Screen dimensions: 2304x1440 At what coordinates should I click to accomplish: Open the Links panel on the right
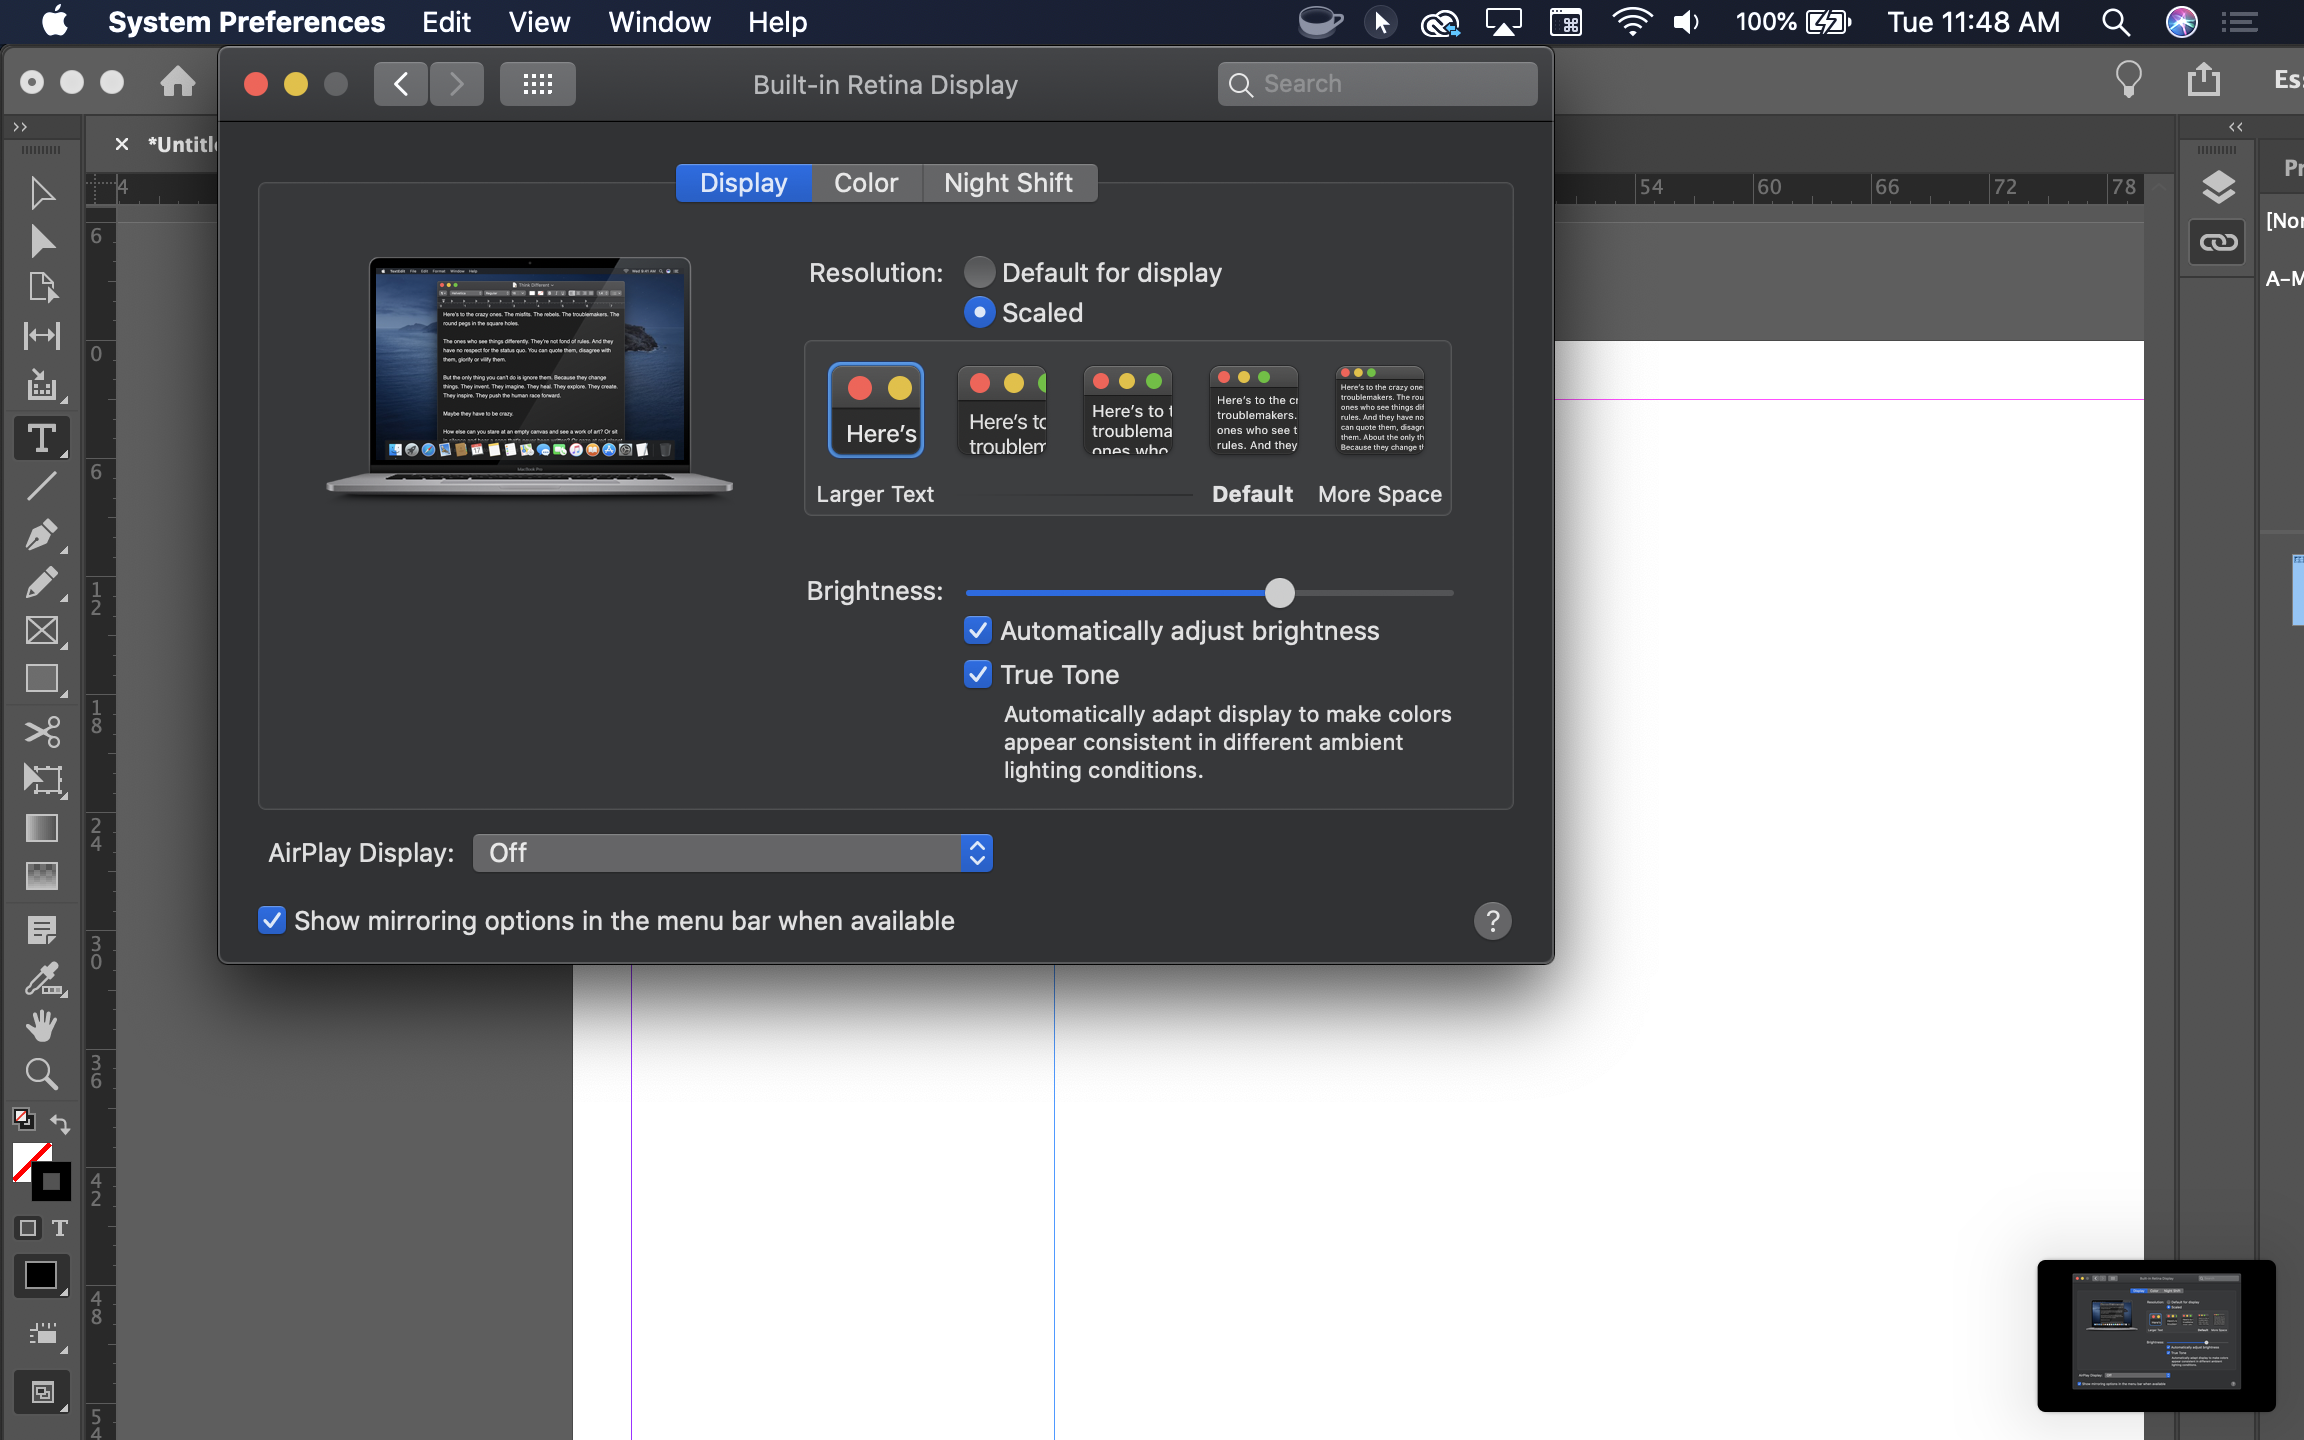(x=2218, y=241)
